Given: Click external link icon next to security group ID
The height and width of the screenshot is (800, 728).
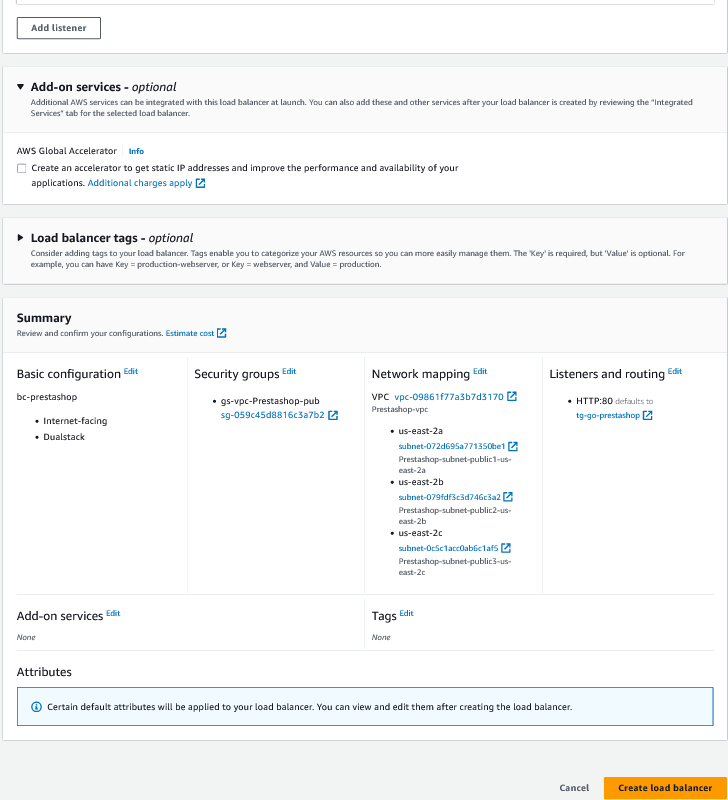Looking at the screenshot, I should pos(333,415).
